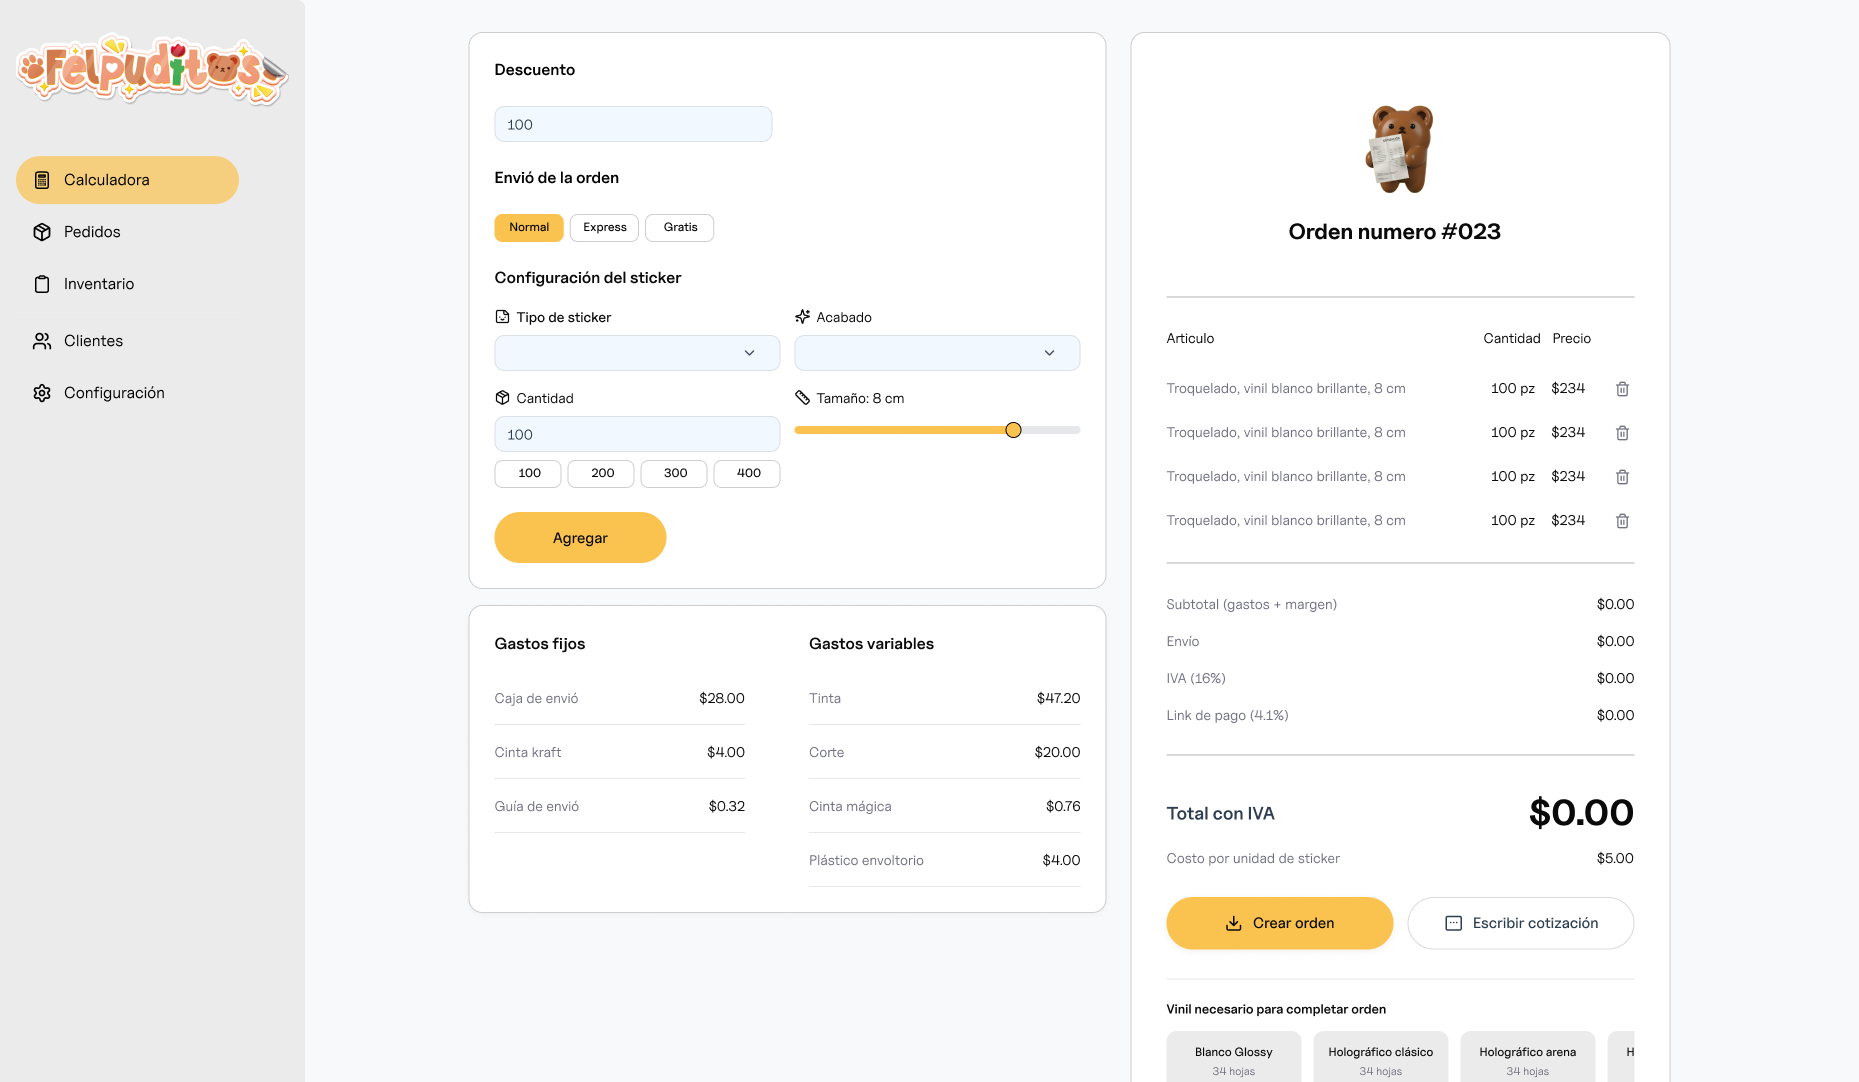Image resolution: width=1859 pixels, height=1082 pixels.
Task: Click the Orden numero #023 heading
Action: (x=1394, y=232)
